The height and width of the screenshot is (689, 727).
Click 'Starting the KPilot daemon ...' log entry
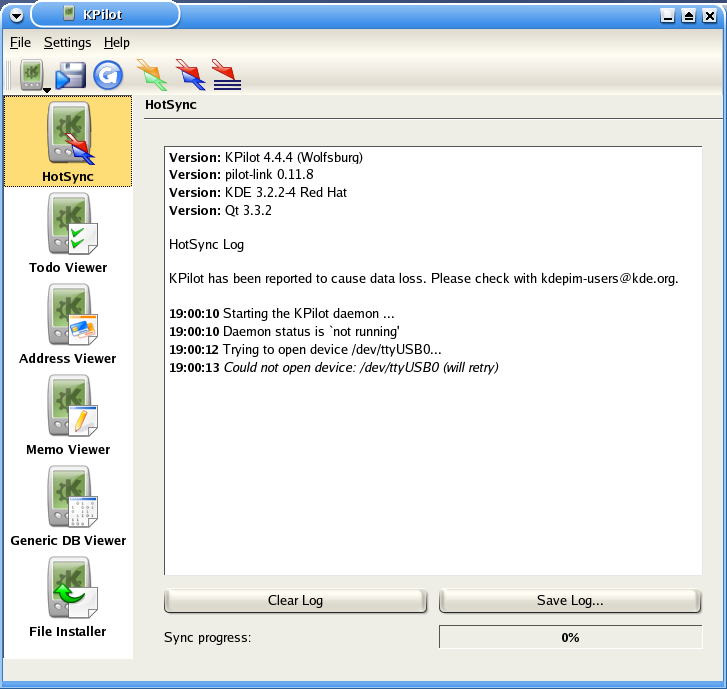click(281, 313)
